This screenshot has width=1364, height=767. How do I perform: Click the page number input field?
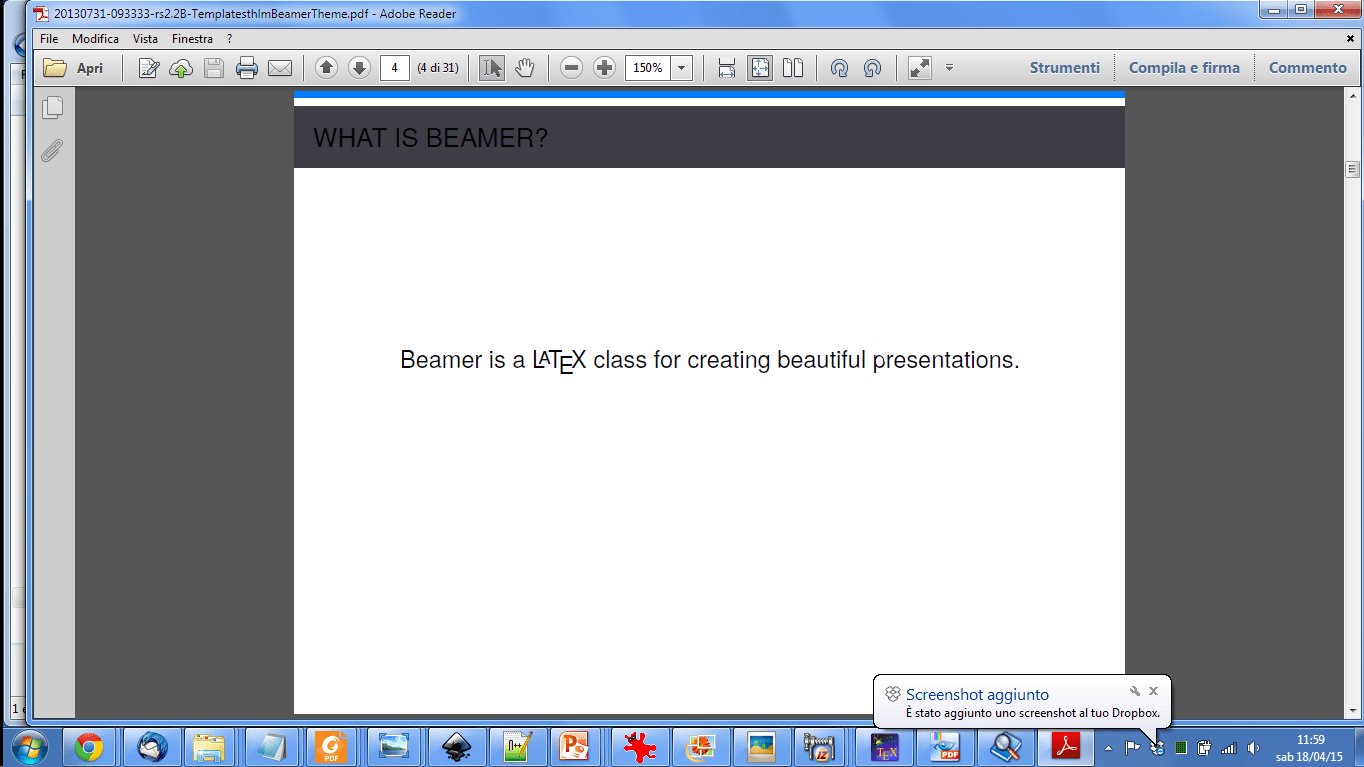coord(395,67)
